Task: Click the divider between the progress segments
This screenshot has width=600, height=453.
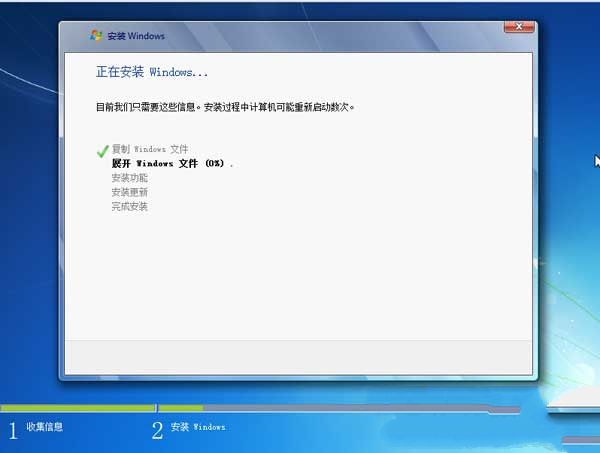Action: coord(157,408)
